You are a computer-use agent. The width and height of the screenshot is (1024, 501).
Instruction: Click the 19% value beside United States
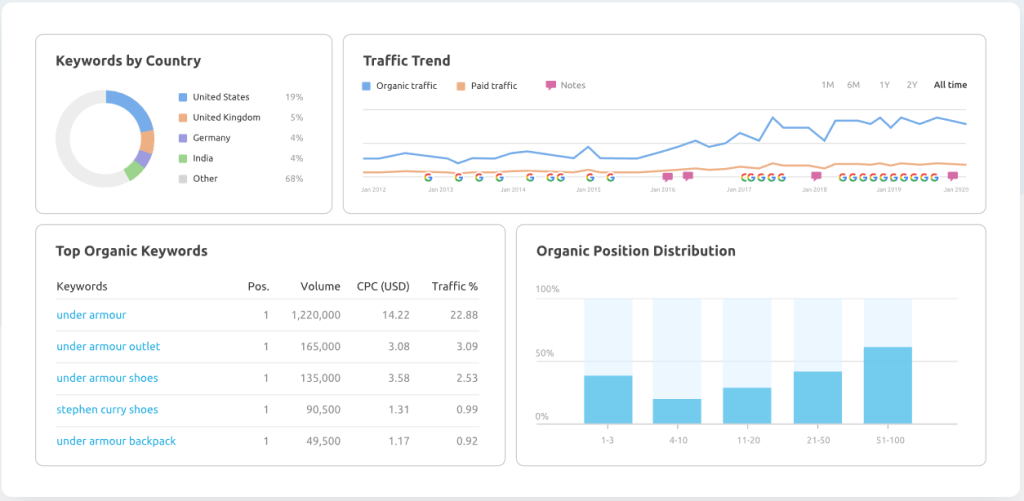coord(294,97)
